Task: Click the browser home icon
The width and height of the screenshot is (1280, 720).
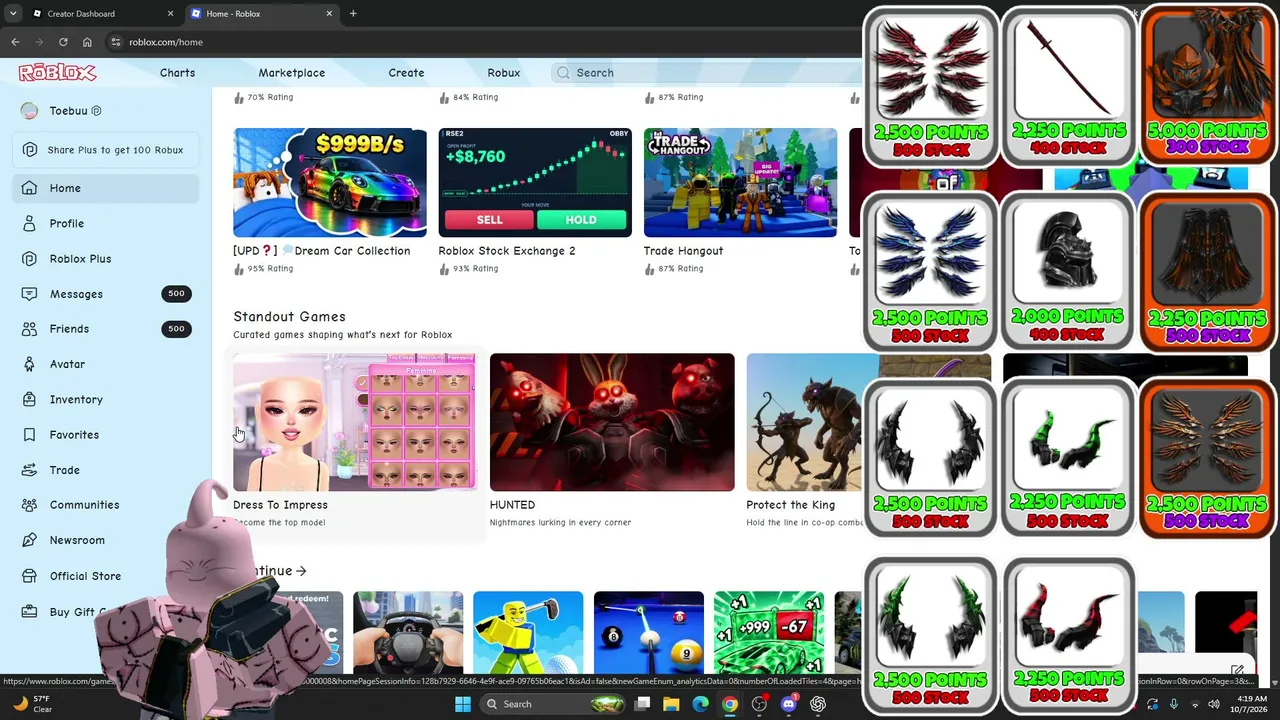Action: point(87,42)
